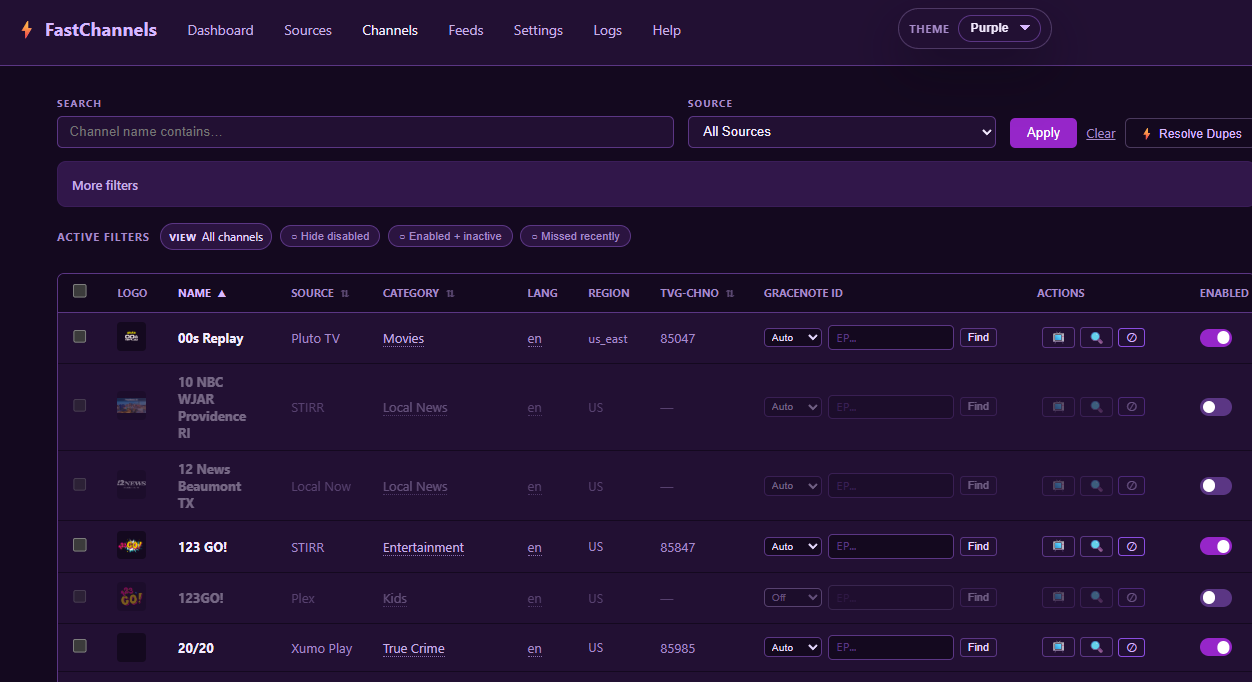Open the Feeds menu item
This screenshot has height=682, width=1252.
click(x=465, y=30)
